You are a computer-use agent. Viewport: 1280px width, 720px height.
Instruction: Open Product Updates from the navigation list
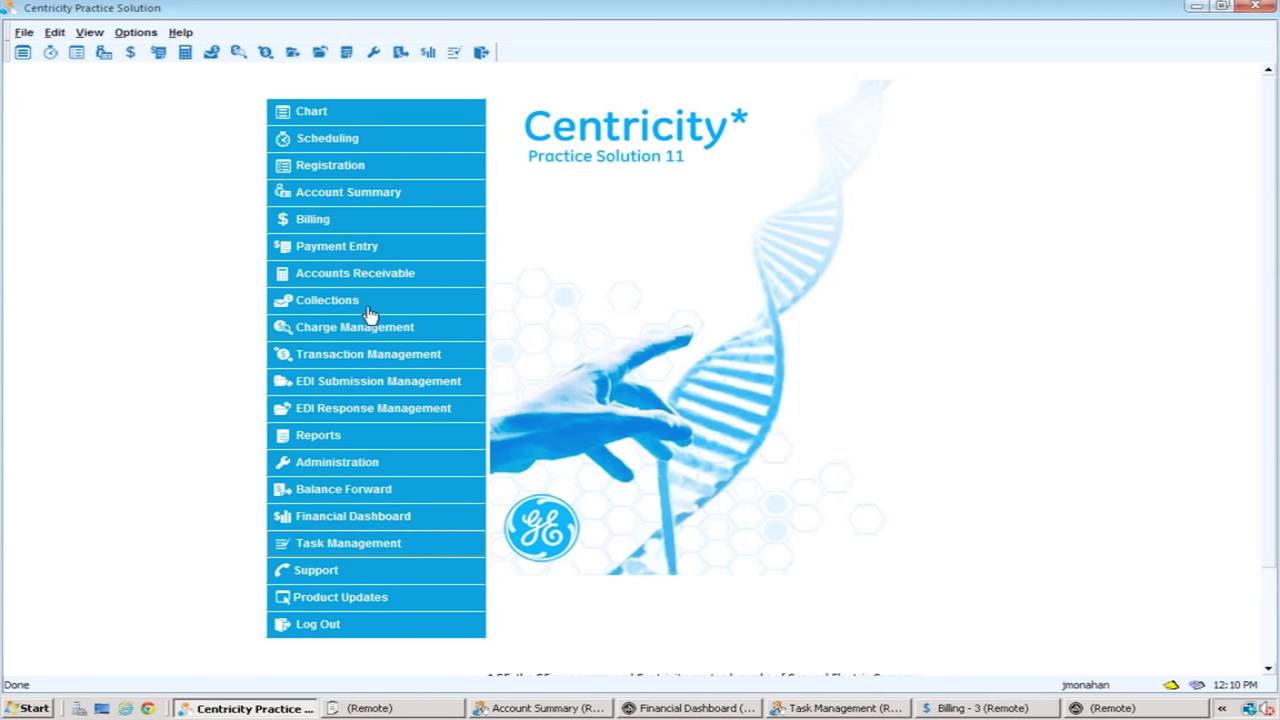pyautogui.click(x=376, y=597)
